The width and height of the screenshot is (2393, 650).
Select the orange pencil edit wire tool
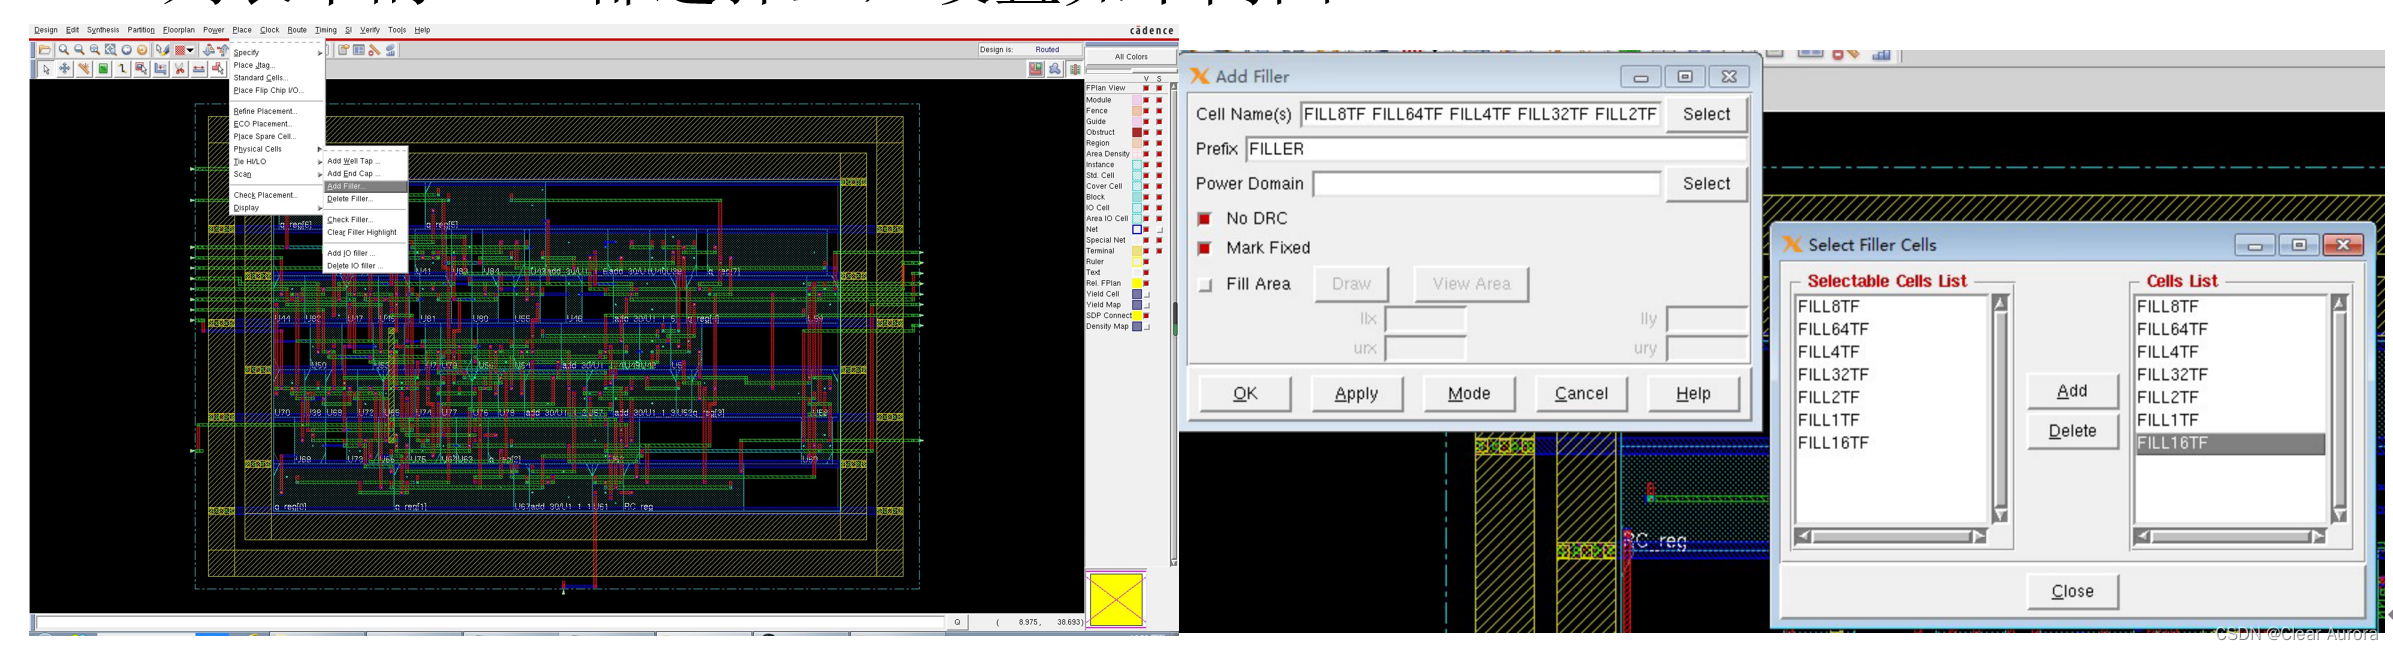[x=84, y=69]
